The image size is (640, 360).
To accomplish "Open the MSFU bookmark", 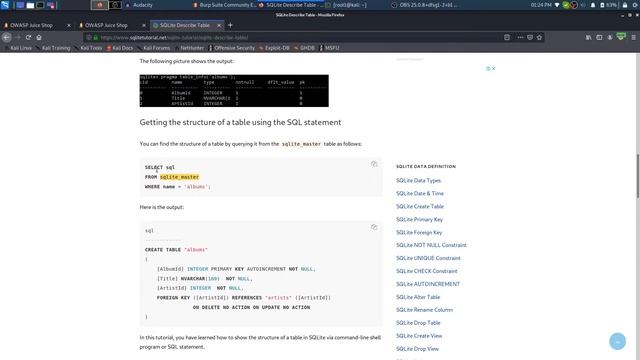I will pyautogui.click(x=330, y=48).
